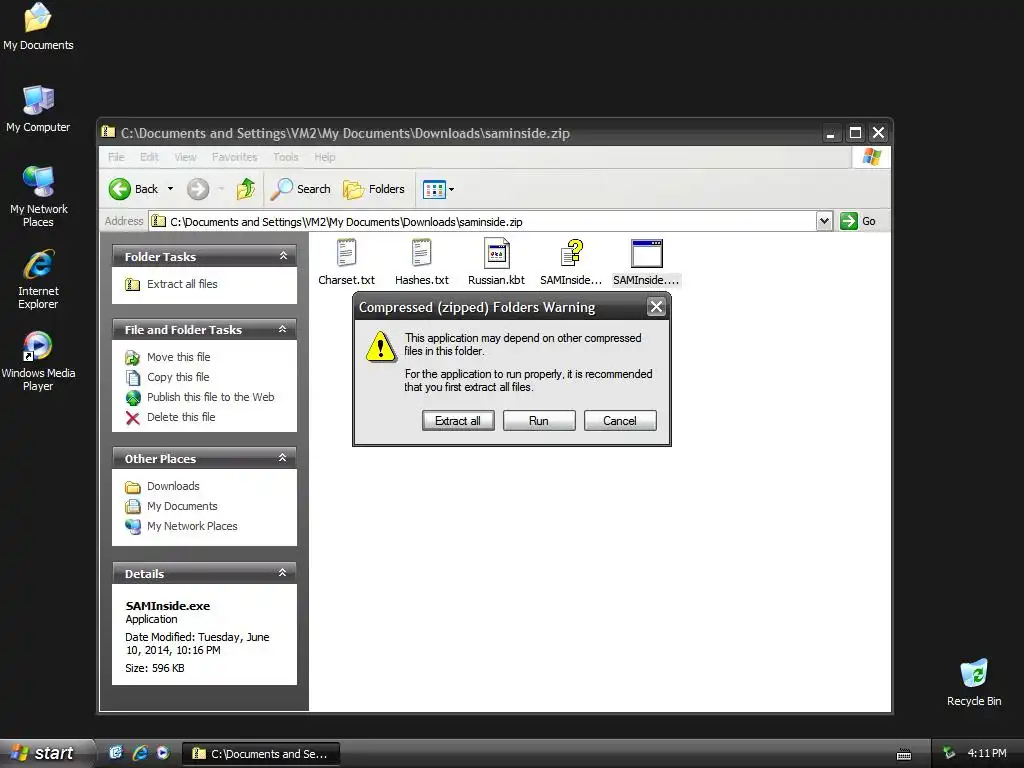Select the SAMInside.exe application icon
Screen dimensions: 1024x768
tap(647, 253)
